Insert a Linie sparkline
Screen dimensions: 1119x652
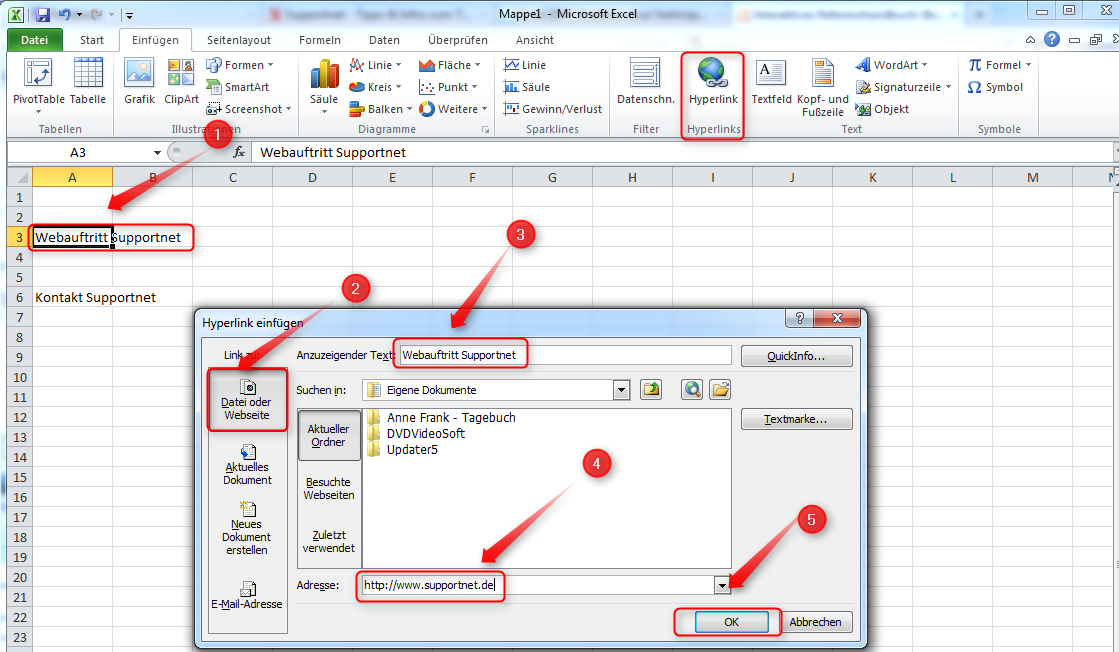(x=525, y=65)
